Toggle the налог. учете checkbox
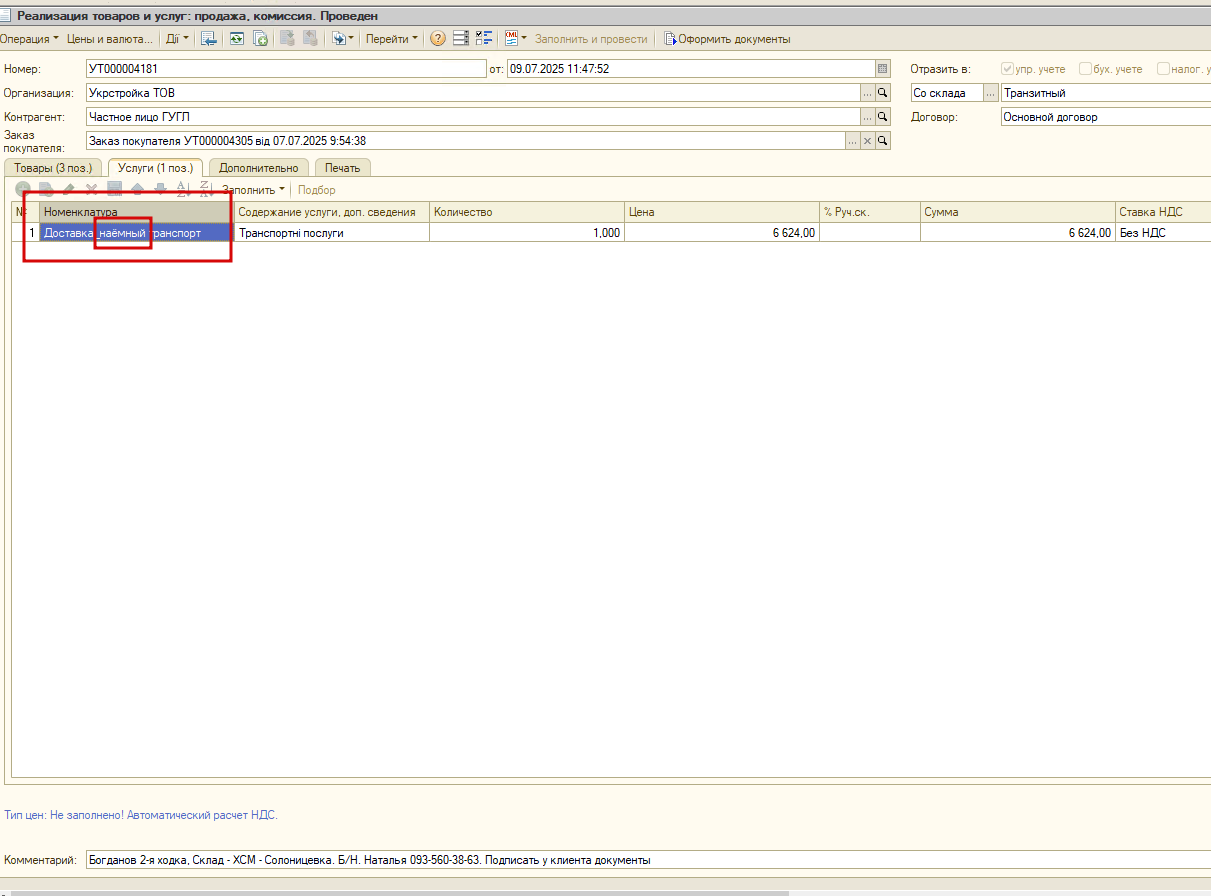The height and width of the screenshot is (896, 1211). 1163,69
